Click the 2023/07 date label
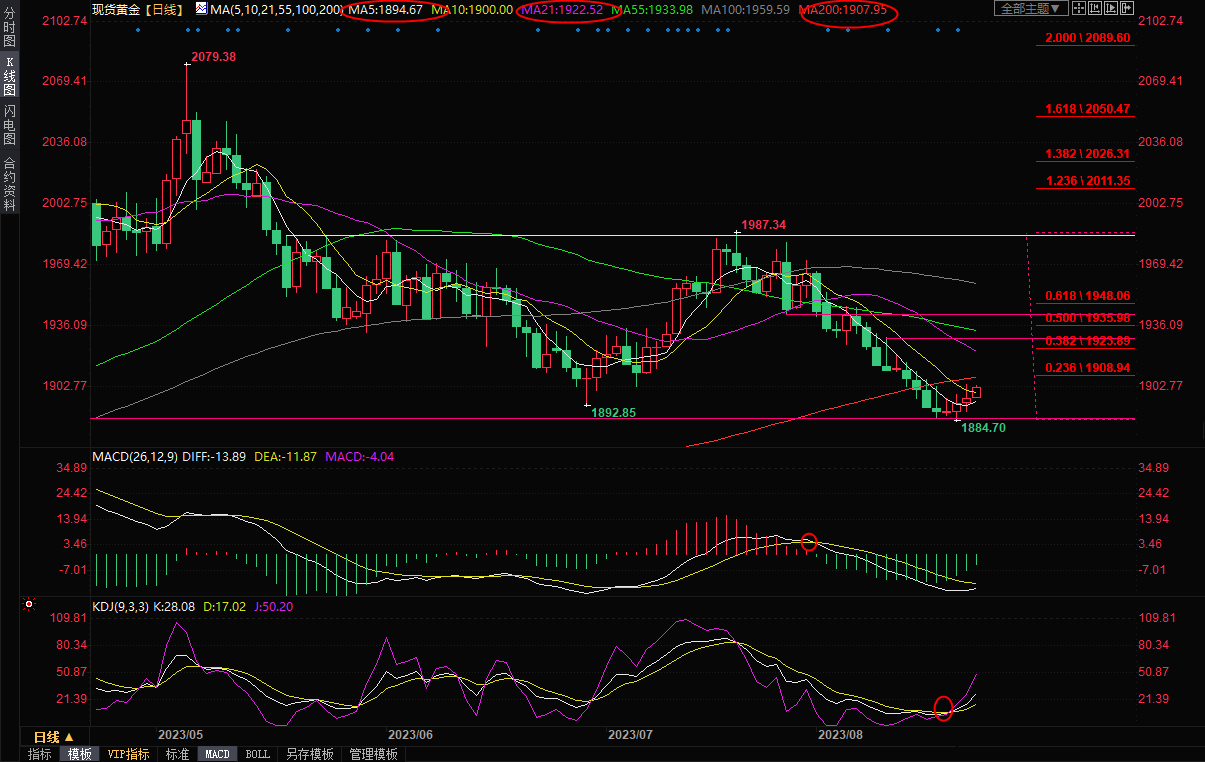 (630, 734)
